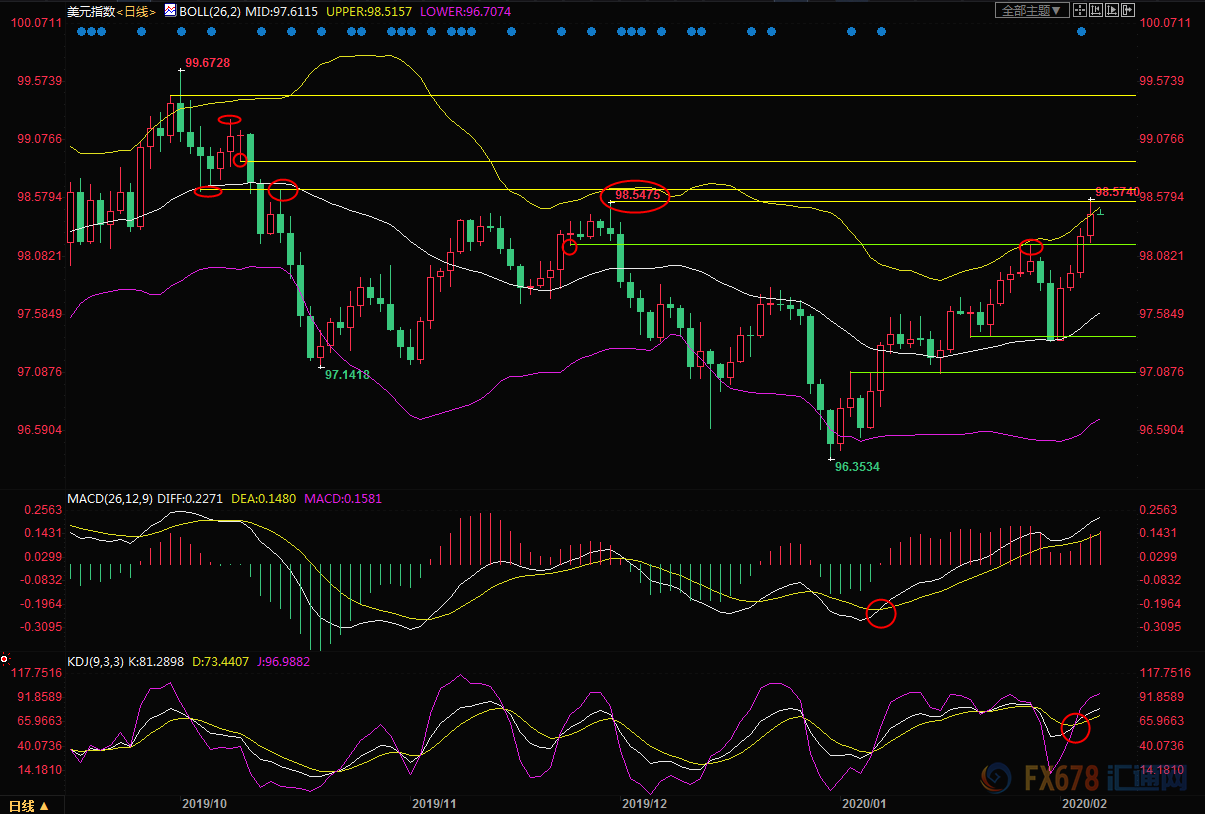Click the BOLL indicator chart icon
Screen dimensions: 1205x814
pos(169,11)
